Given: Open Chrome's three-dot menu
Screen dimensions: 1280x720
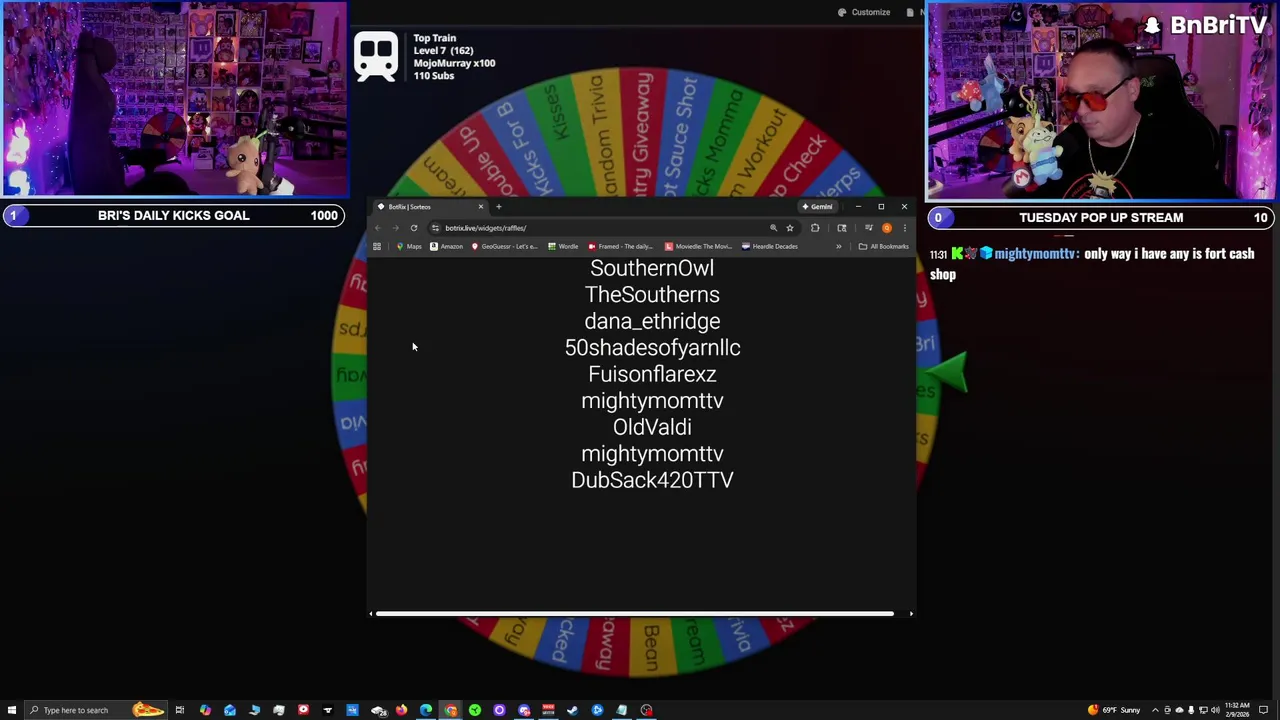Looking at the screenshot, I should (904, 228).
